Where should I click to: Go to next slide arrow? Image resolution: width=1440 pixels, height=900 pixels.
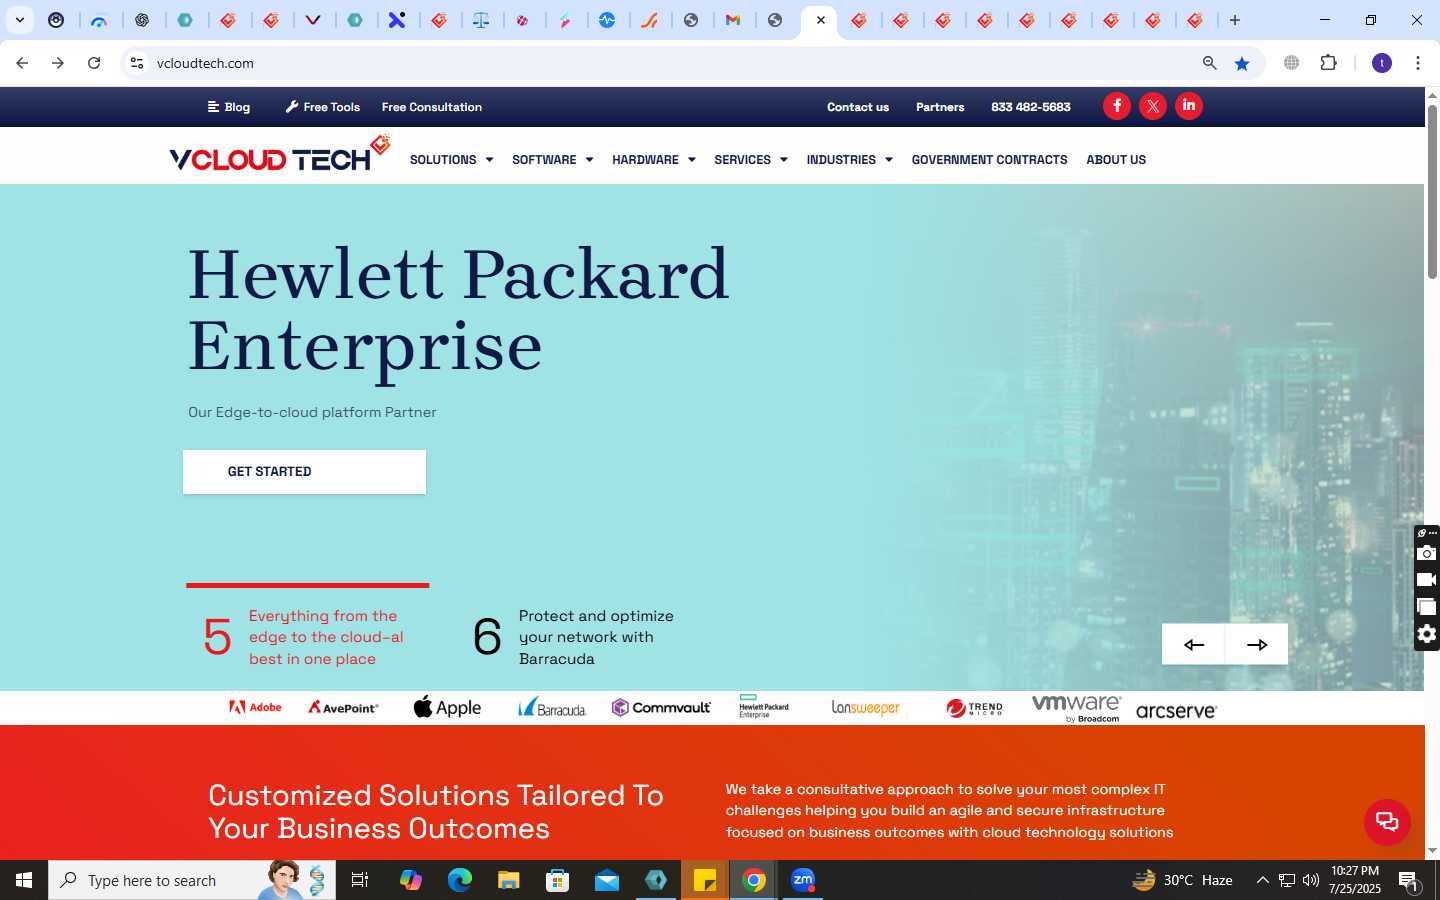click(1257, 644)
